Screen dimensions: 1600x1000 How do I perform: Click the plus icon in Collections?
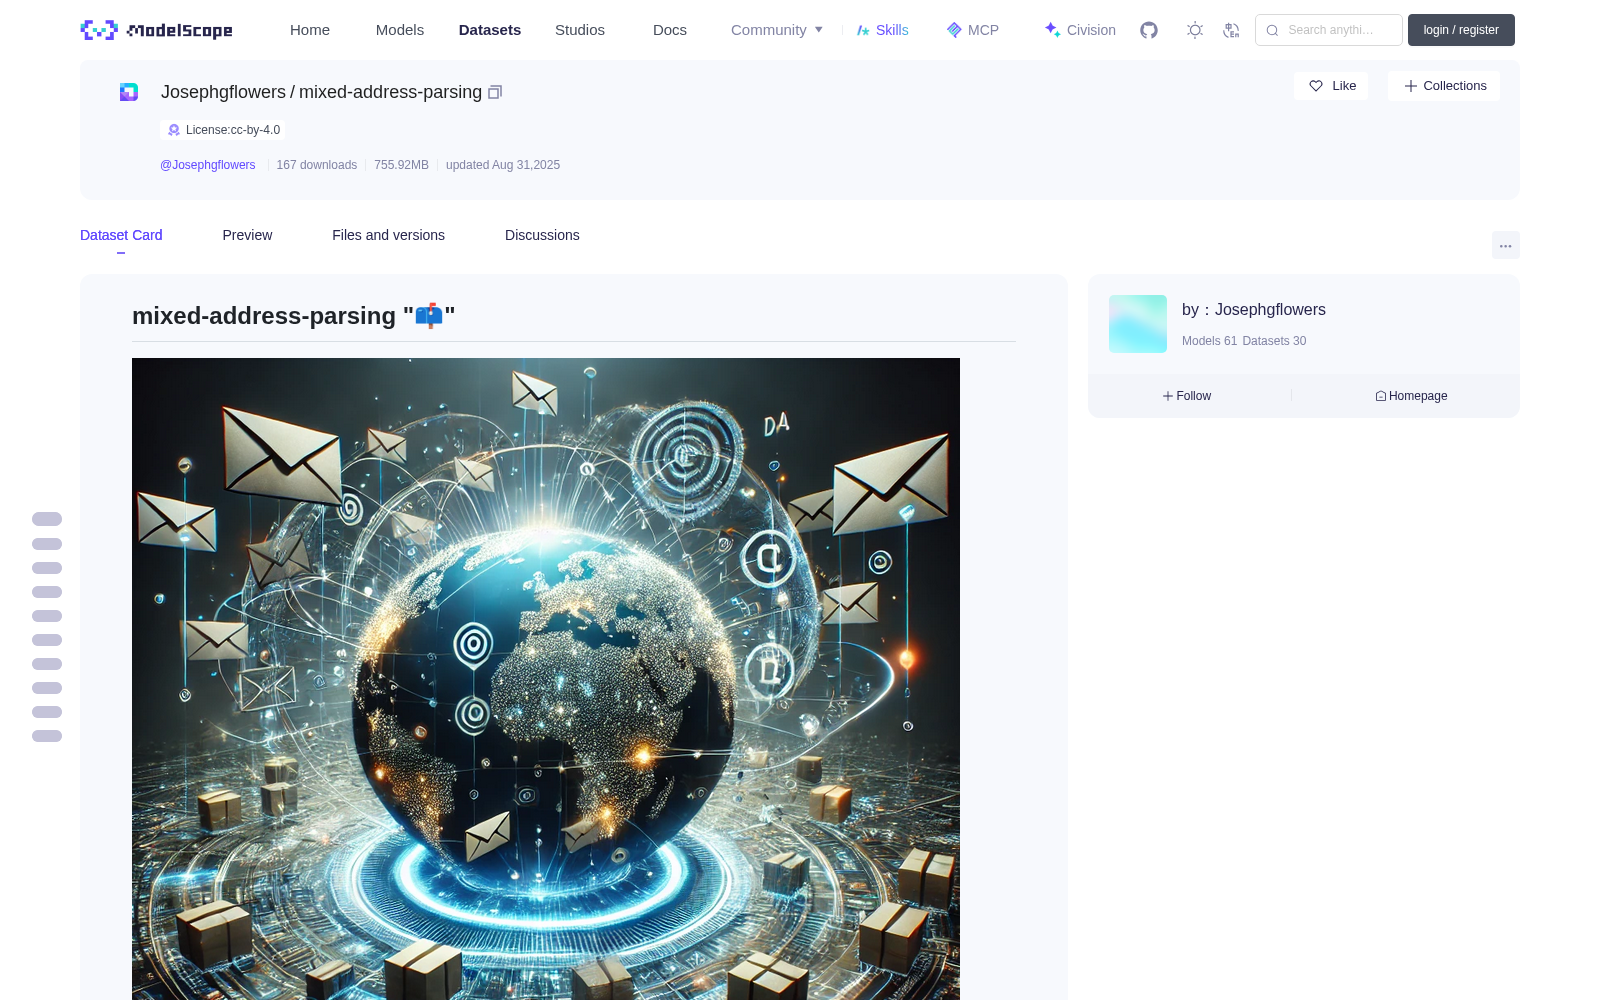point(1411,86)
